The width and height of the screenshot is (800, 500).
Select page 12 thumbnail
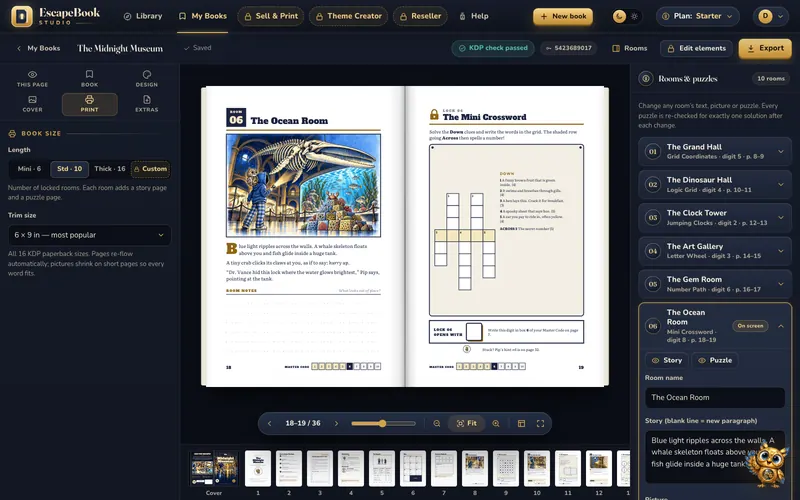point(598,468)
